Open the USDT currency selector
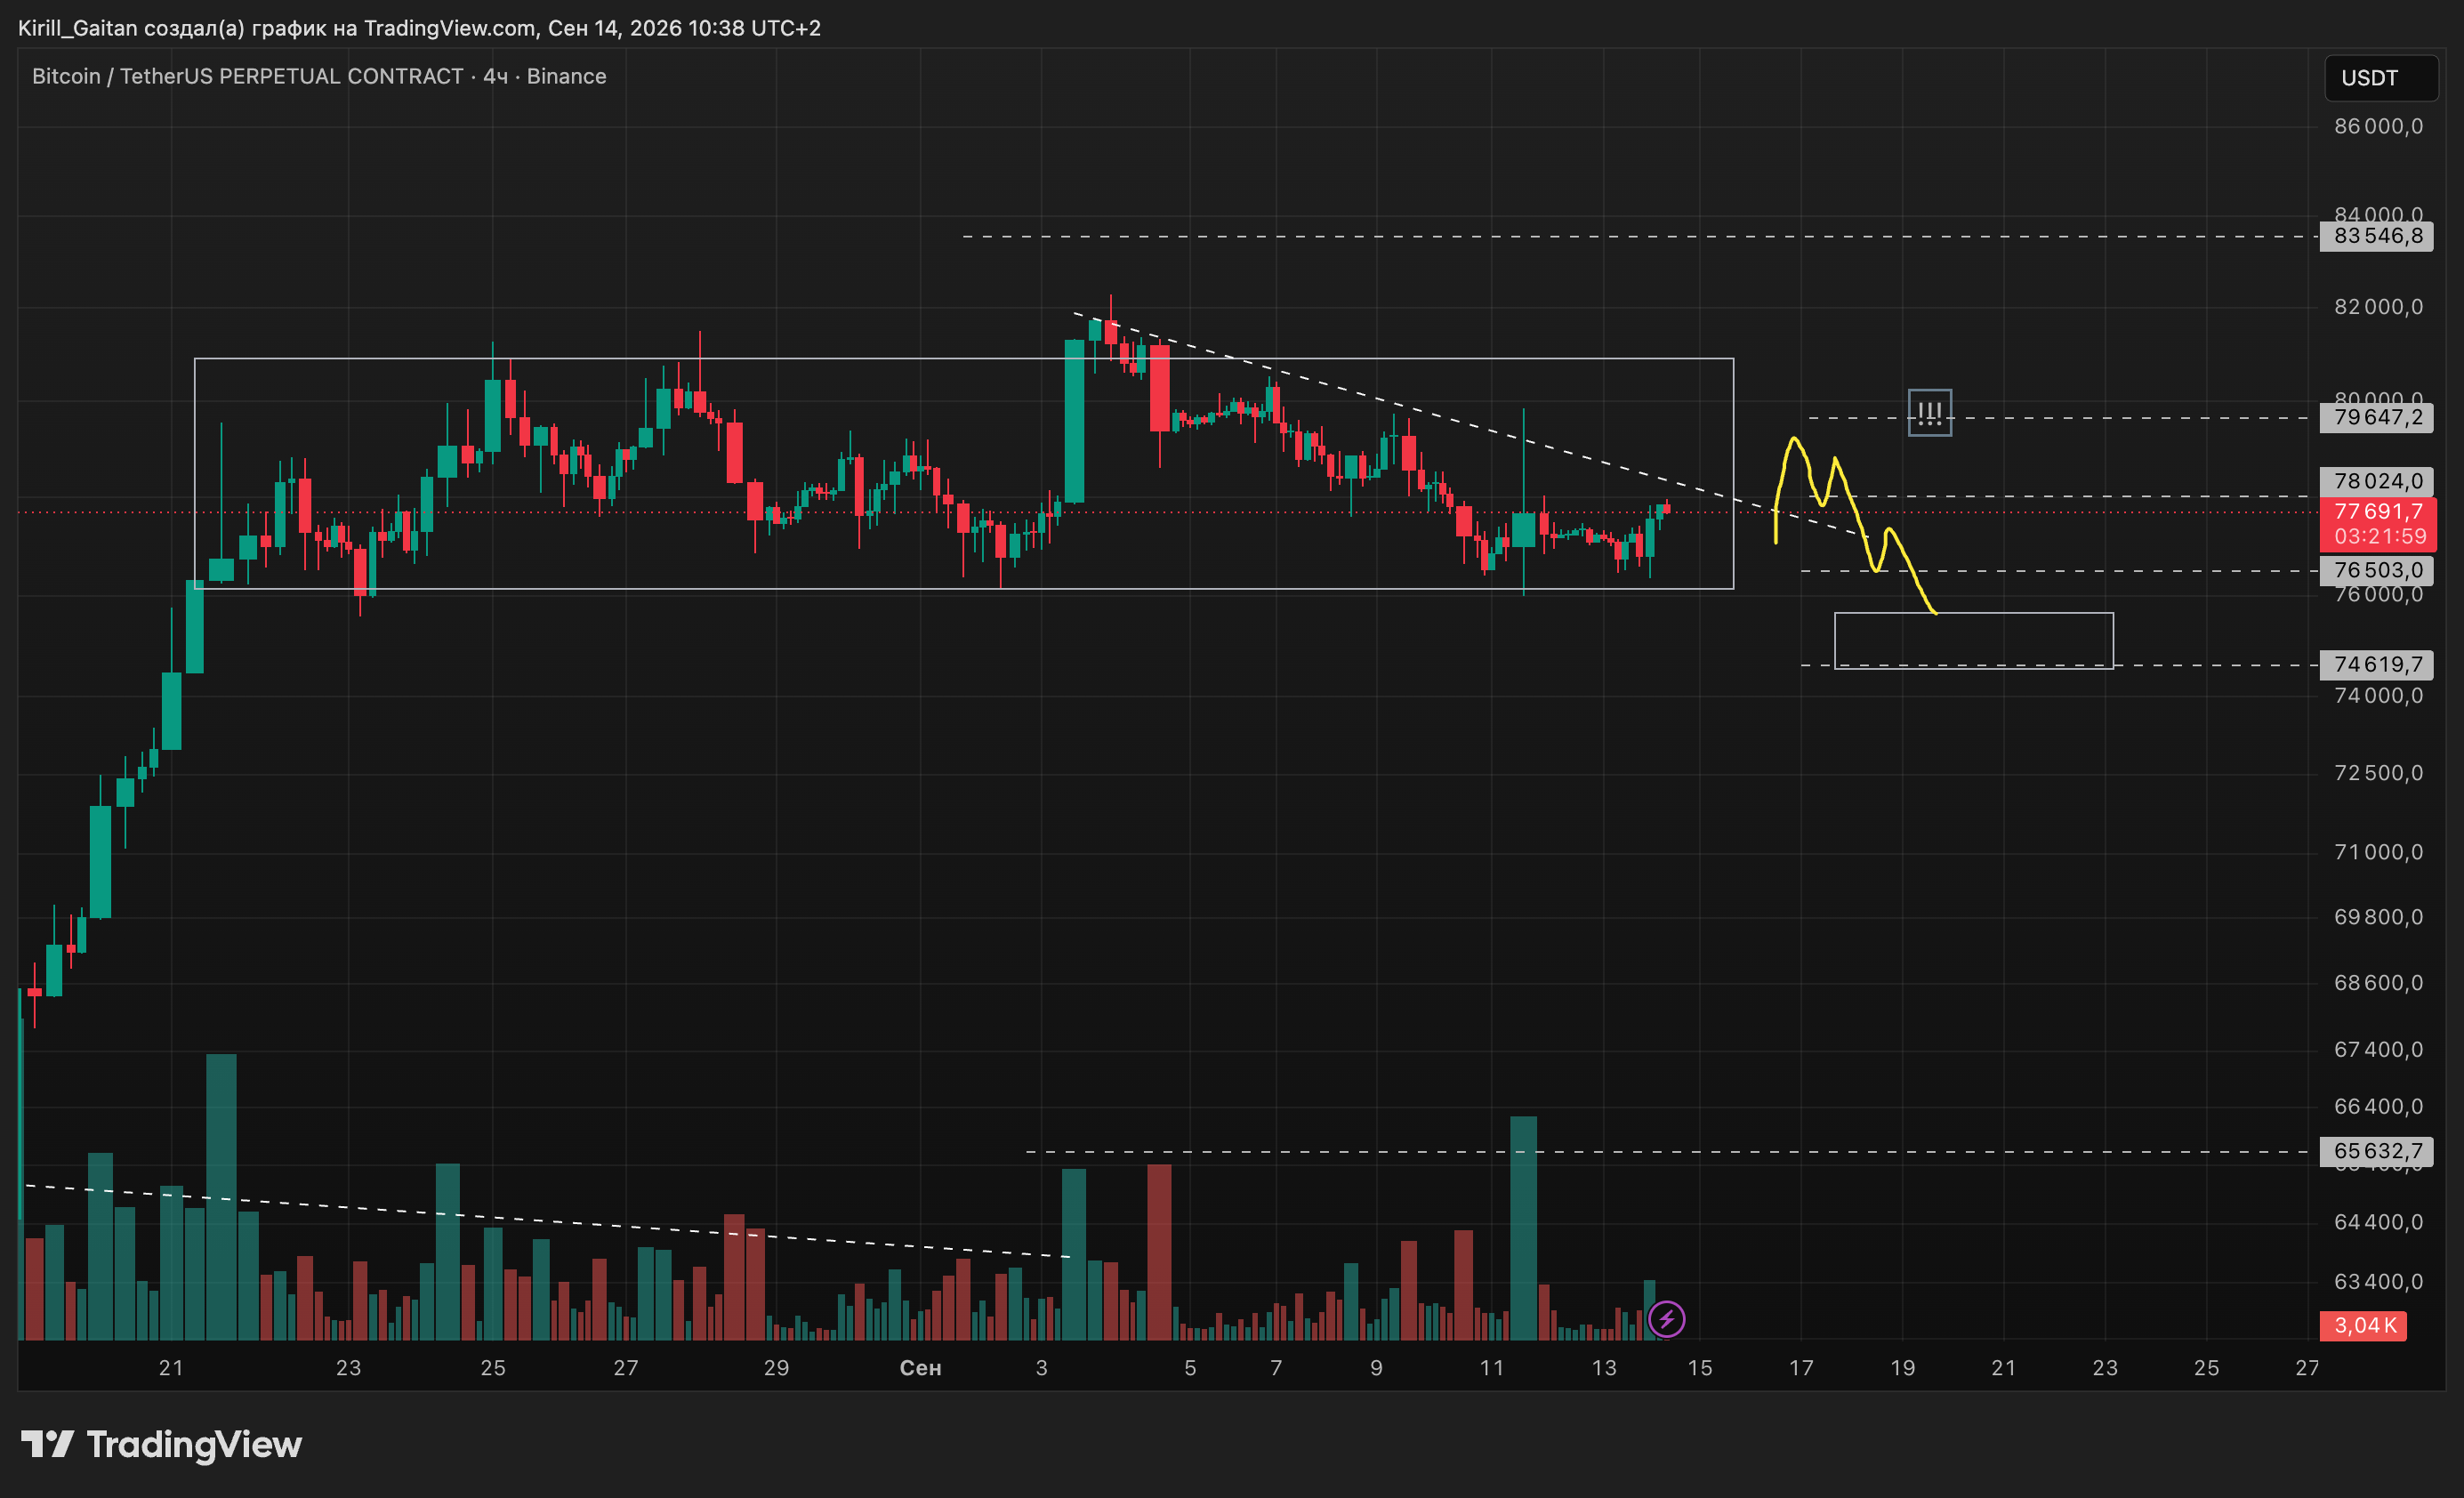This screenshot has height=1498, width=2464. pos(2381,78)
